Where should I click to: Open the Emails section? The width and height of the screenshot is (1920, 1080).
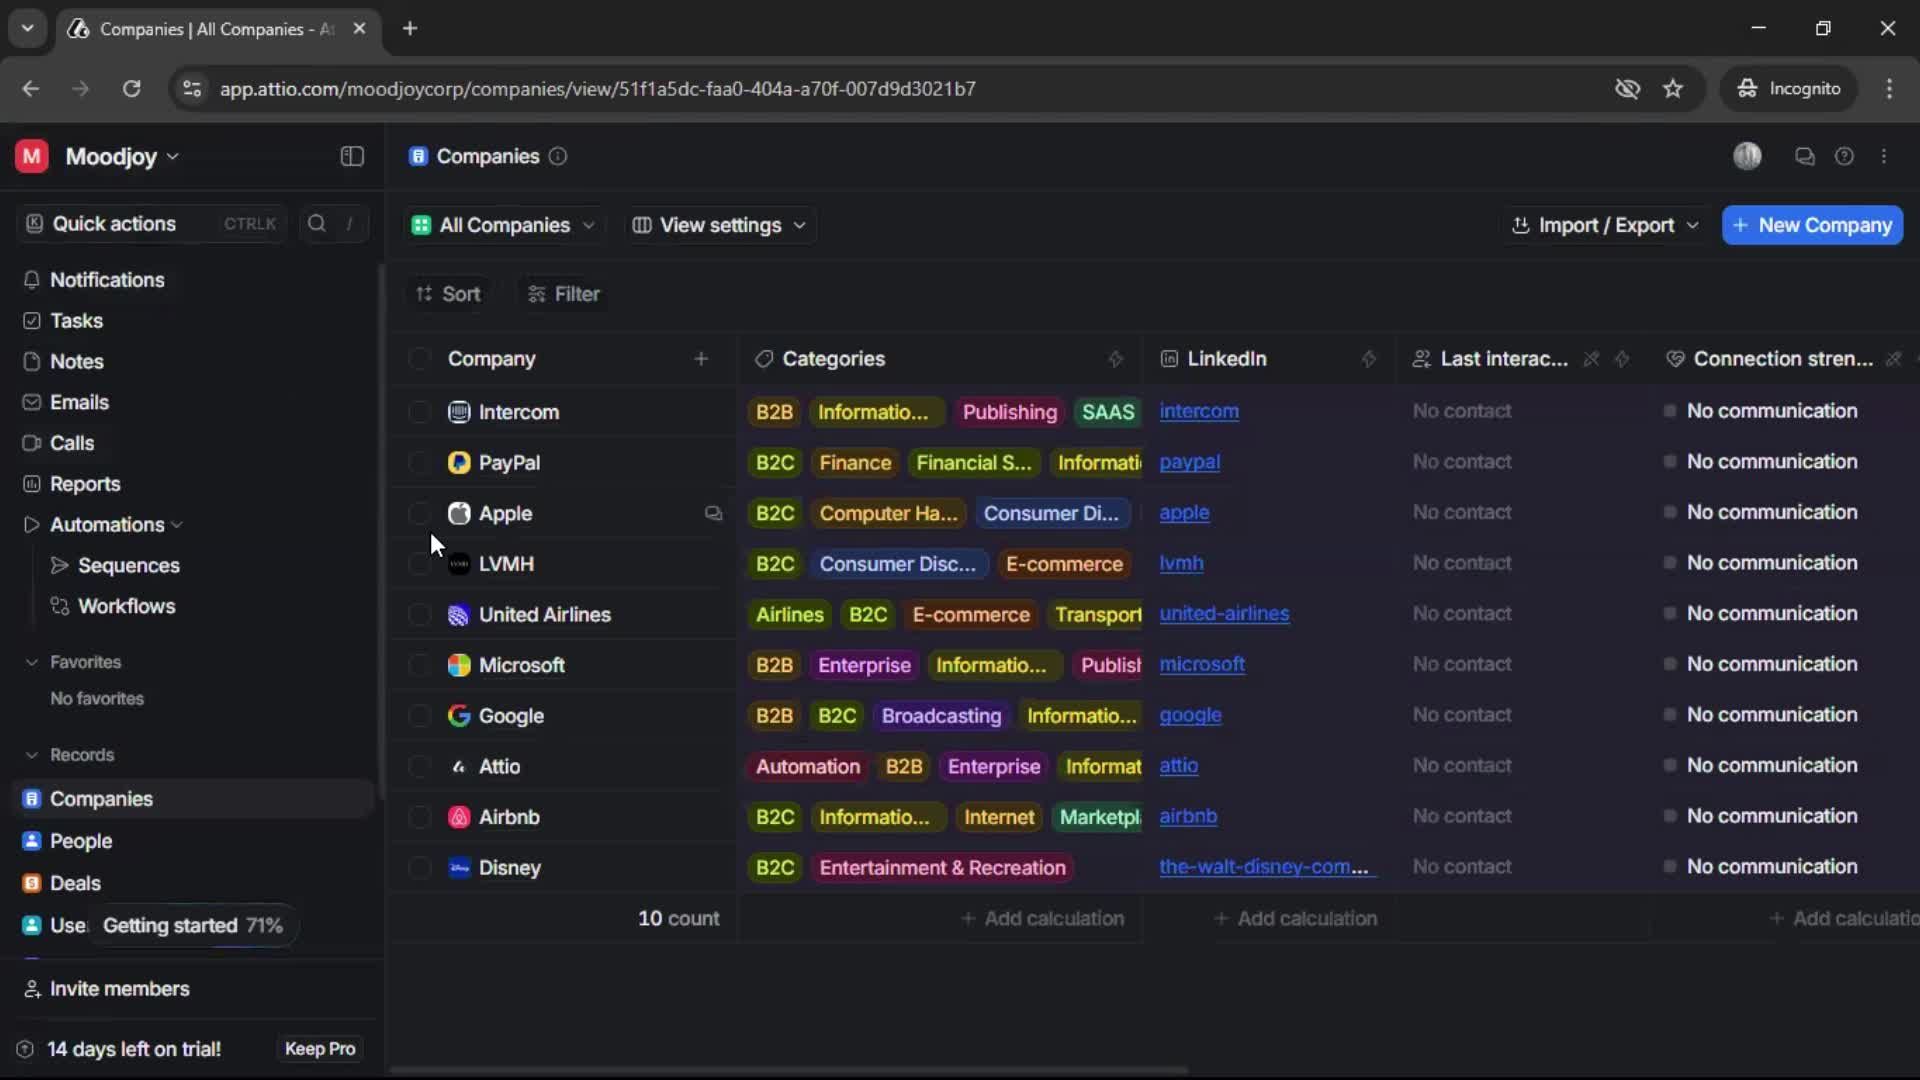[80, 402]
